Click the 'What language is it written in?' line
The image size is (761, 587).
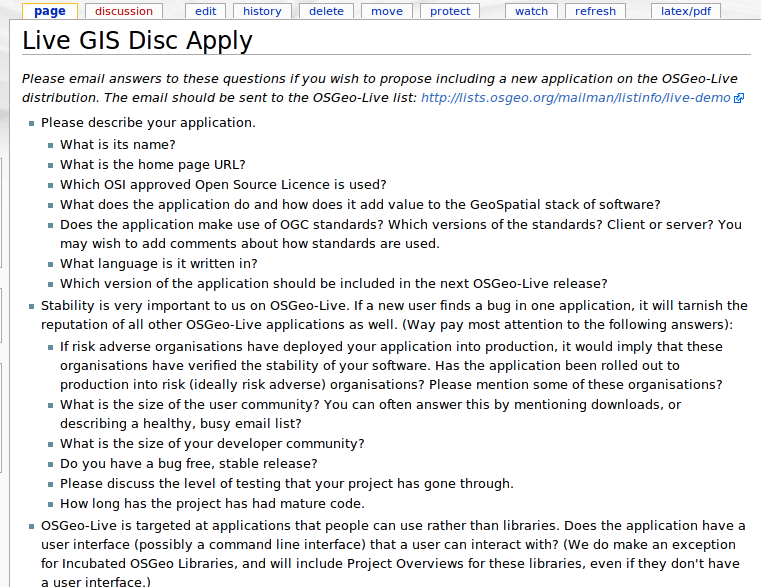pyautogui.click(x=159, y=264)
